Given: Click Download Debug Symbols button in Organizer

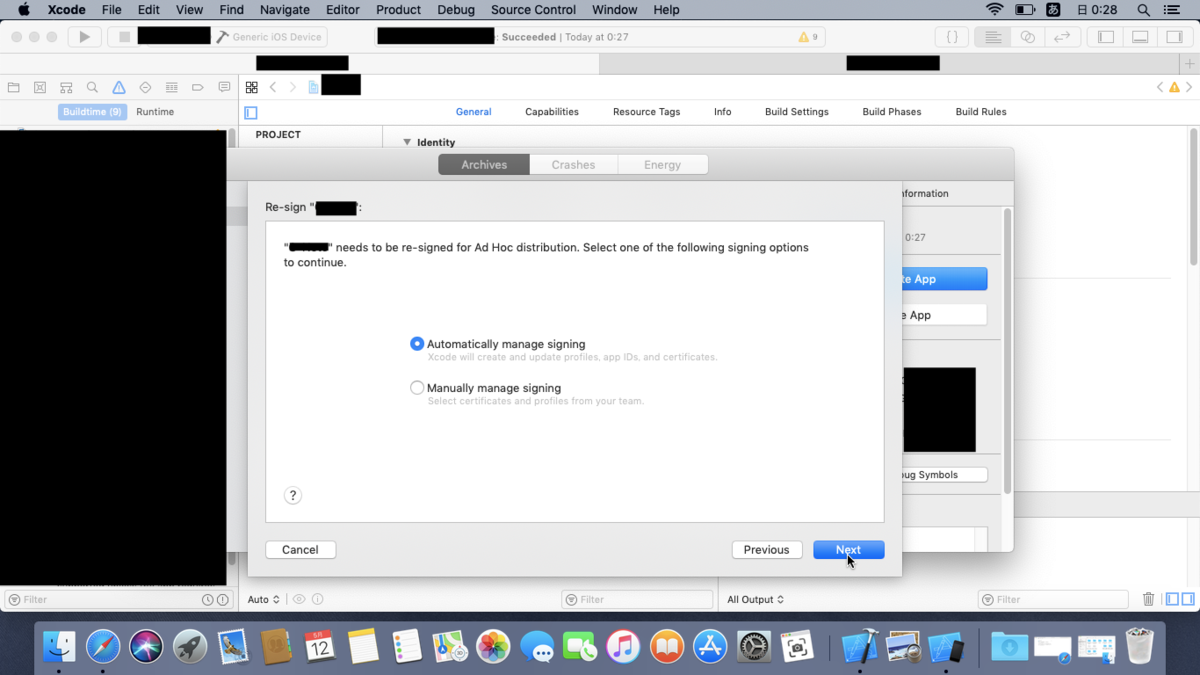Looking at the screenshot, I should 944,475.
